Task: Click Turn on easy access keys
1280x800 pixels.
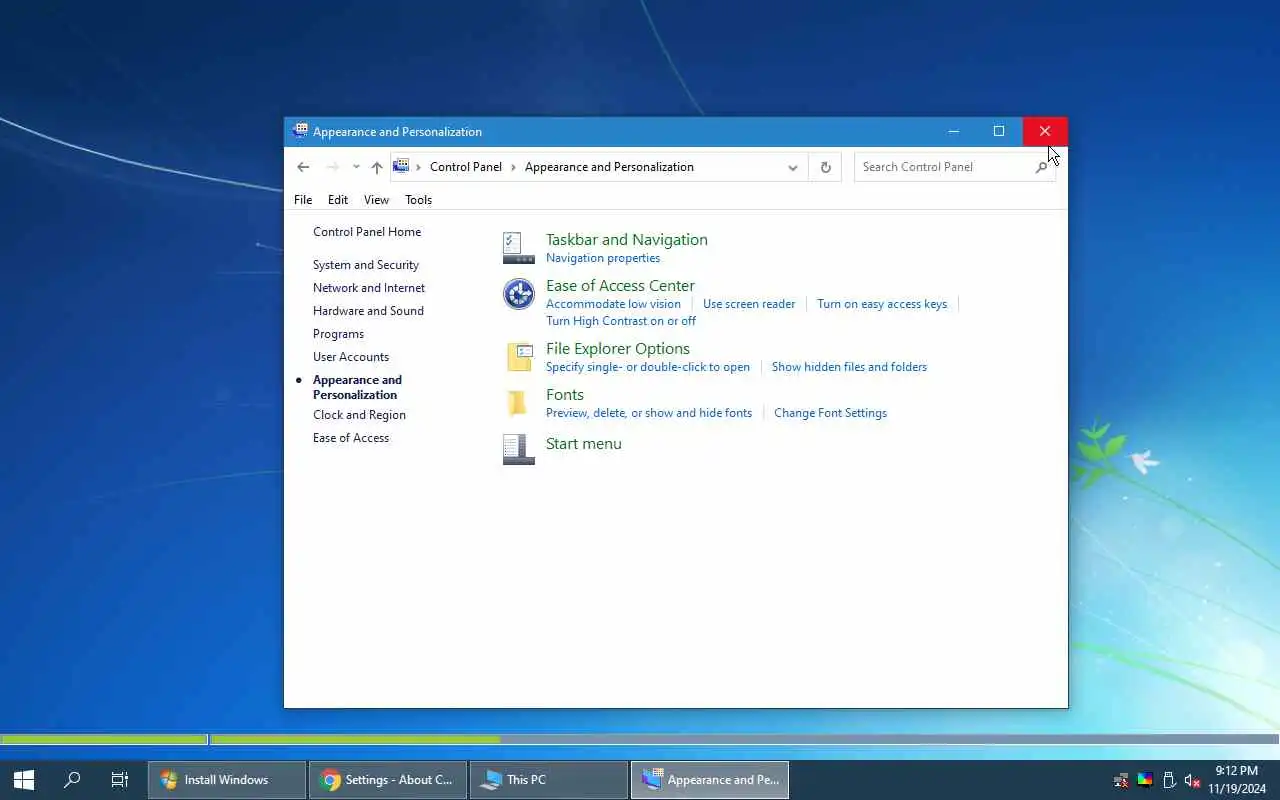Action: [882, 304]
